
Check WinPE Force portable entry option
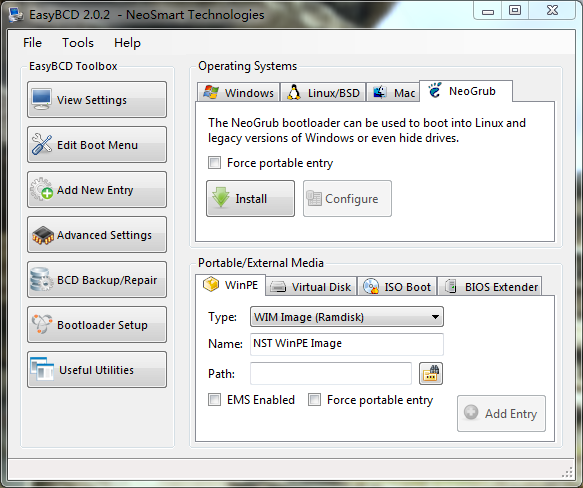coord(314,400)
